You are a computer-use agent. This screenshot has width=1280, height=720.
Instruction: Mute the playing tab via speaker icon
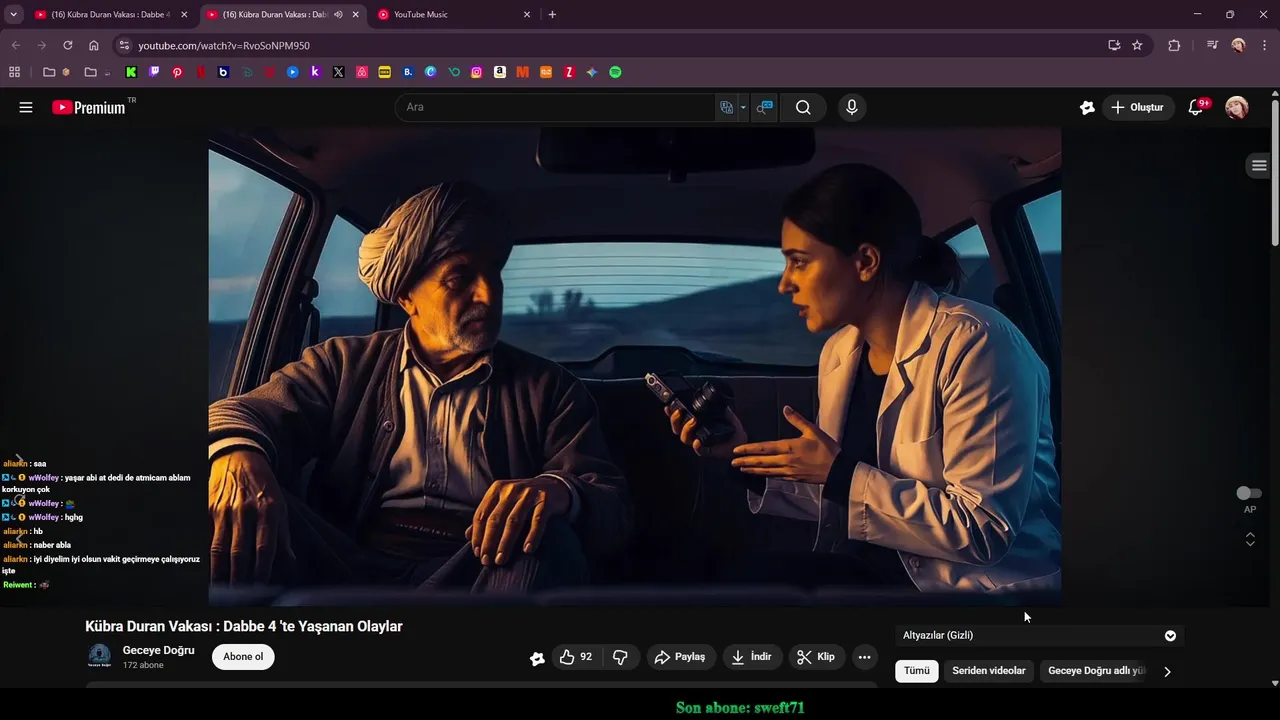(338, 15)
